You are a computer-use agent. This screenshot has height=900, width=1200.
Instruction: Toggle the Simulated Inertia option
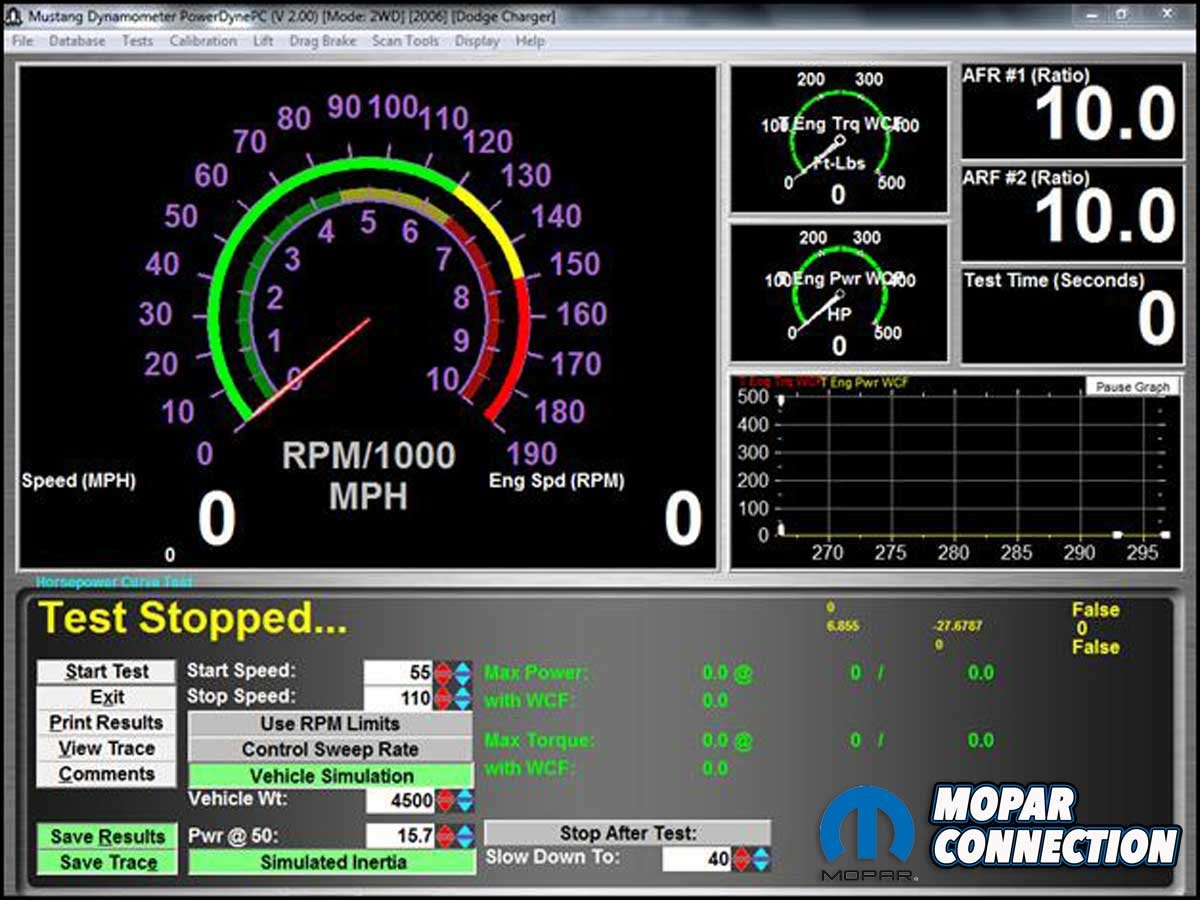click(x=331, y=862)
